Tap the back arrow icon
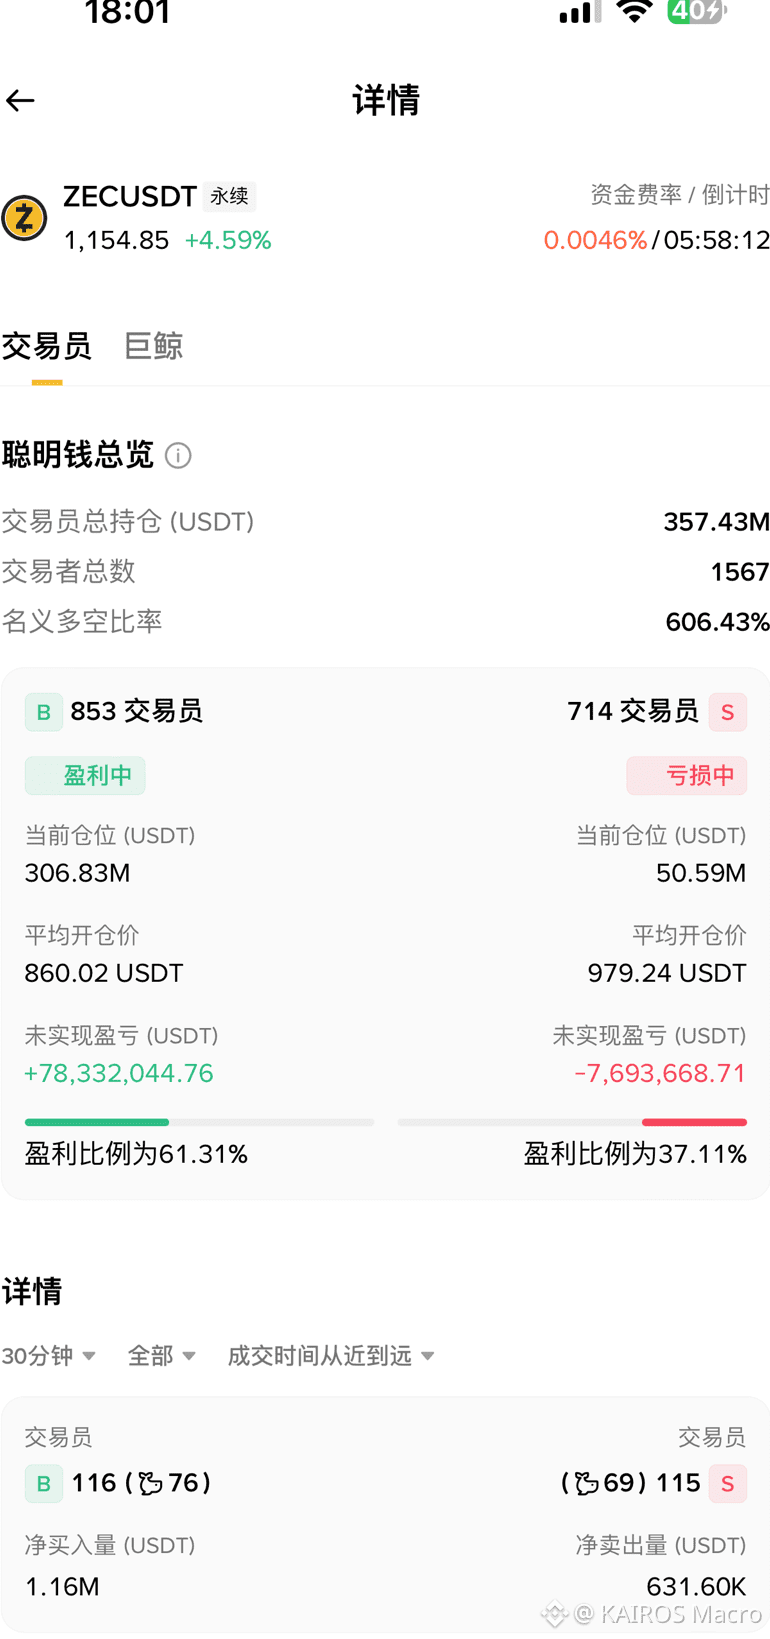The width and height of the screenshot is (770, 1639). tap(20, 100)
